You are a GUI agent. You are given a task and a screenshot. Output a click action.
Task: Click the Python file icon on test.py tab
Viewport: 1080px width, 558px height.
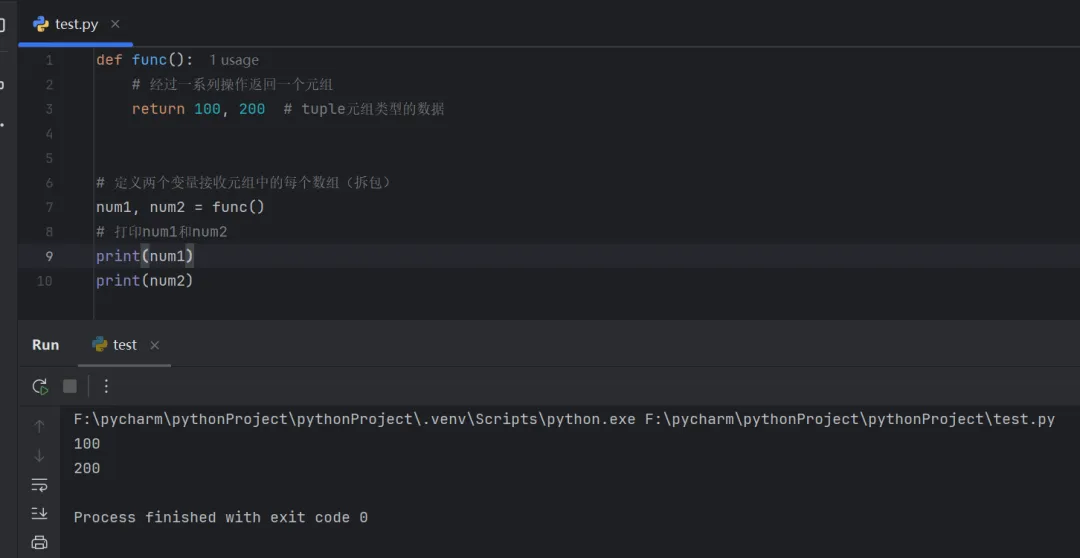click(41, 24)
